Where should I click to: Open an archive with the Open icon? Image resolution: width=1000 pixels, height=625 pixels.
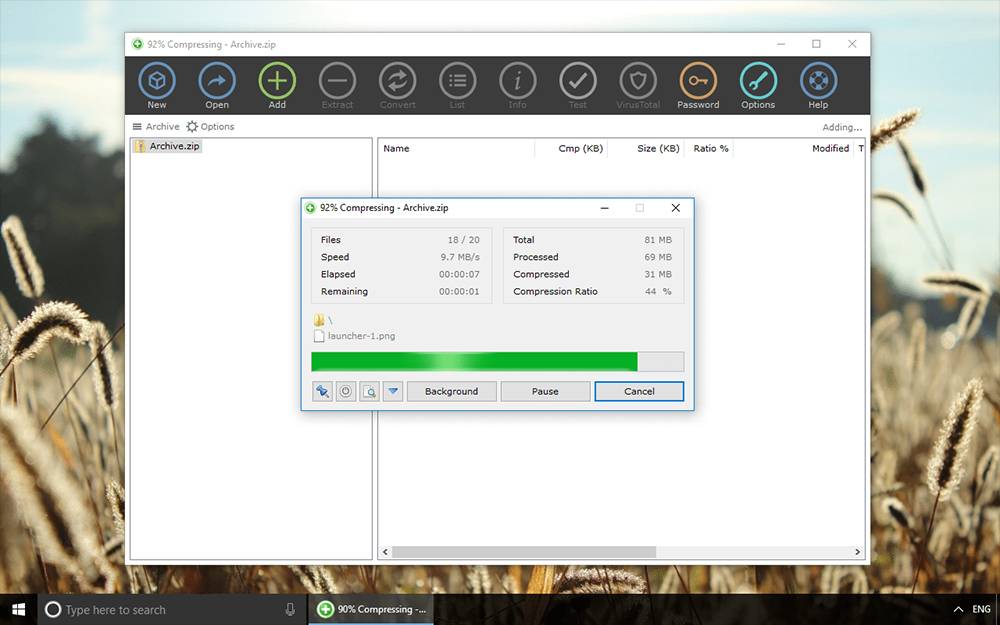point(217,81)
